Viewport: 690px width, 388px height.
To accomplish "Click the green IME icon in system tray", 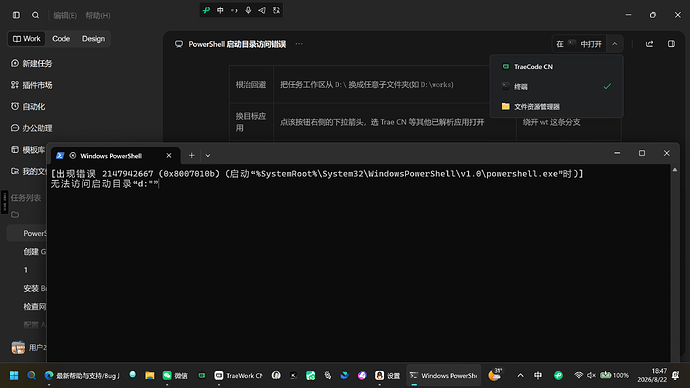I will click(558, 375).
